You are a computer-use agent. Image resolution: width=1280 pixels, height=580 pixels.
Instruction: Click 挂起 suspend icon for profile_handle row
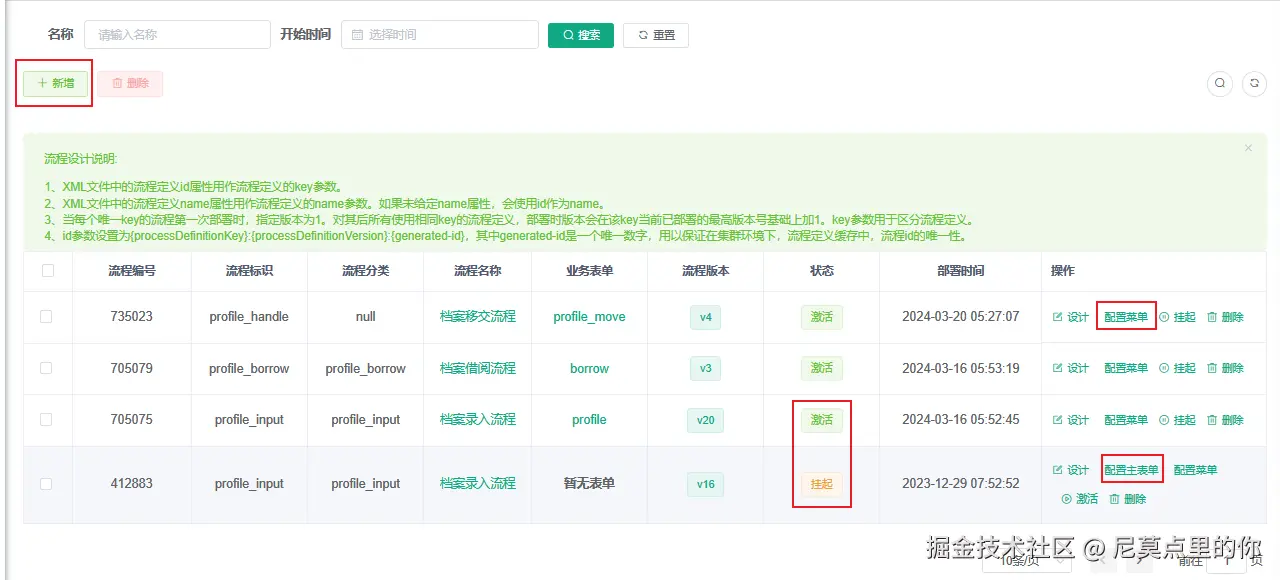tap(1177, 317)
